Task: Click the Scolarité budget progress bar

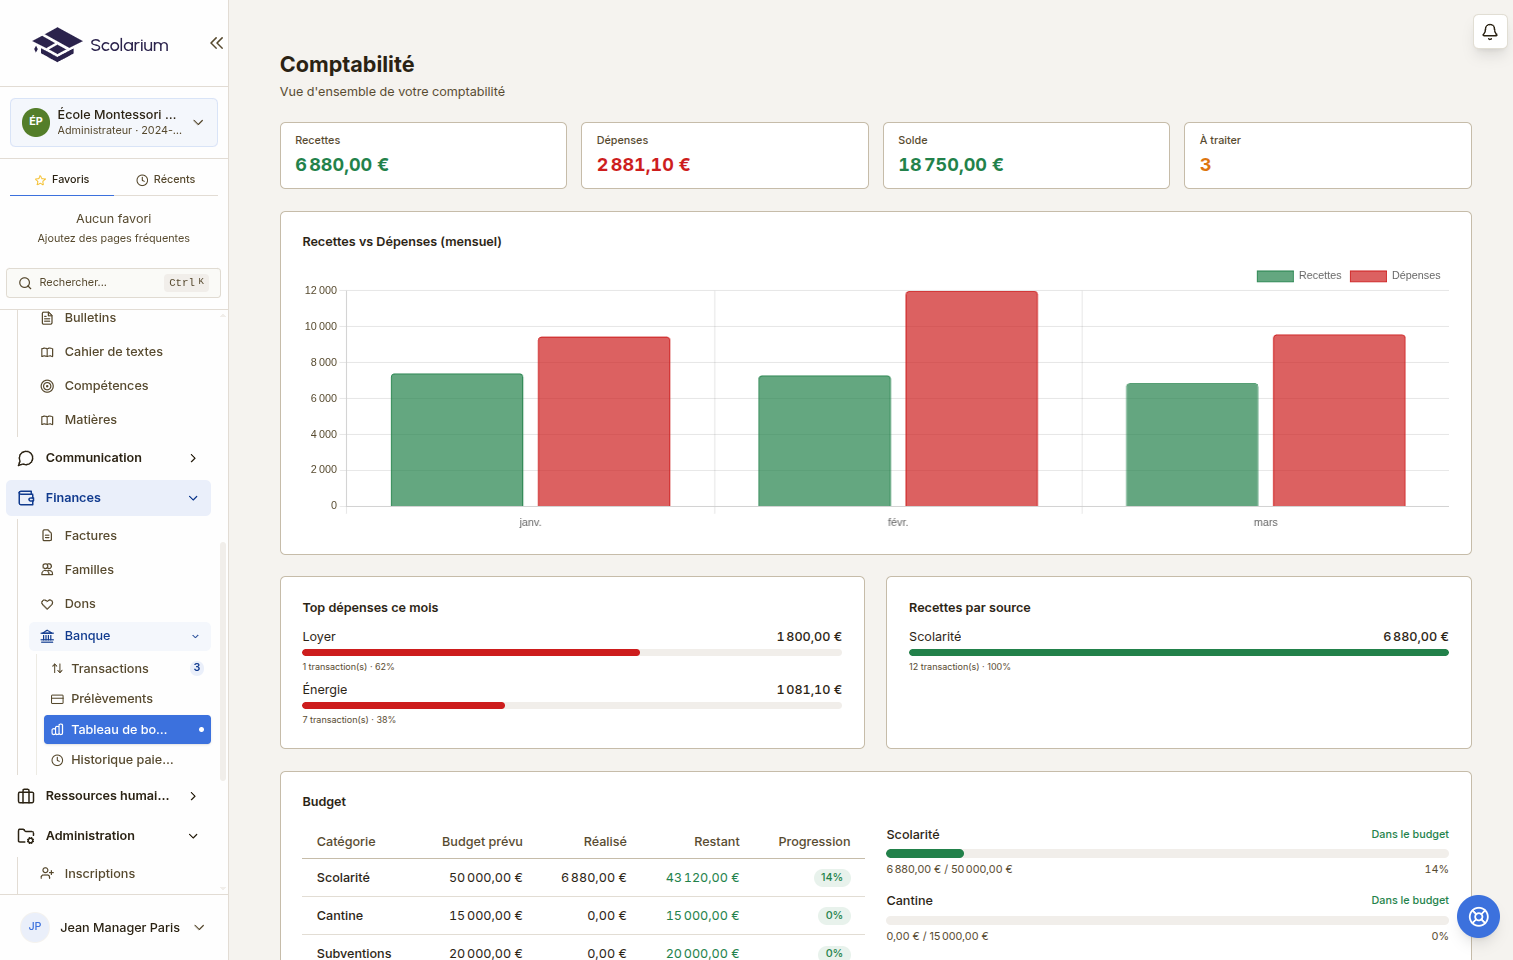Action: coord(1166,854)
